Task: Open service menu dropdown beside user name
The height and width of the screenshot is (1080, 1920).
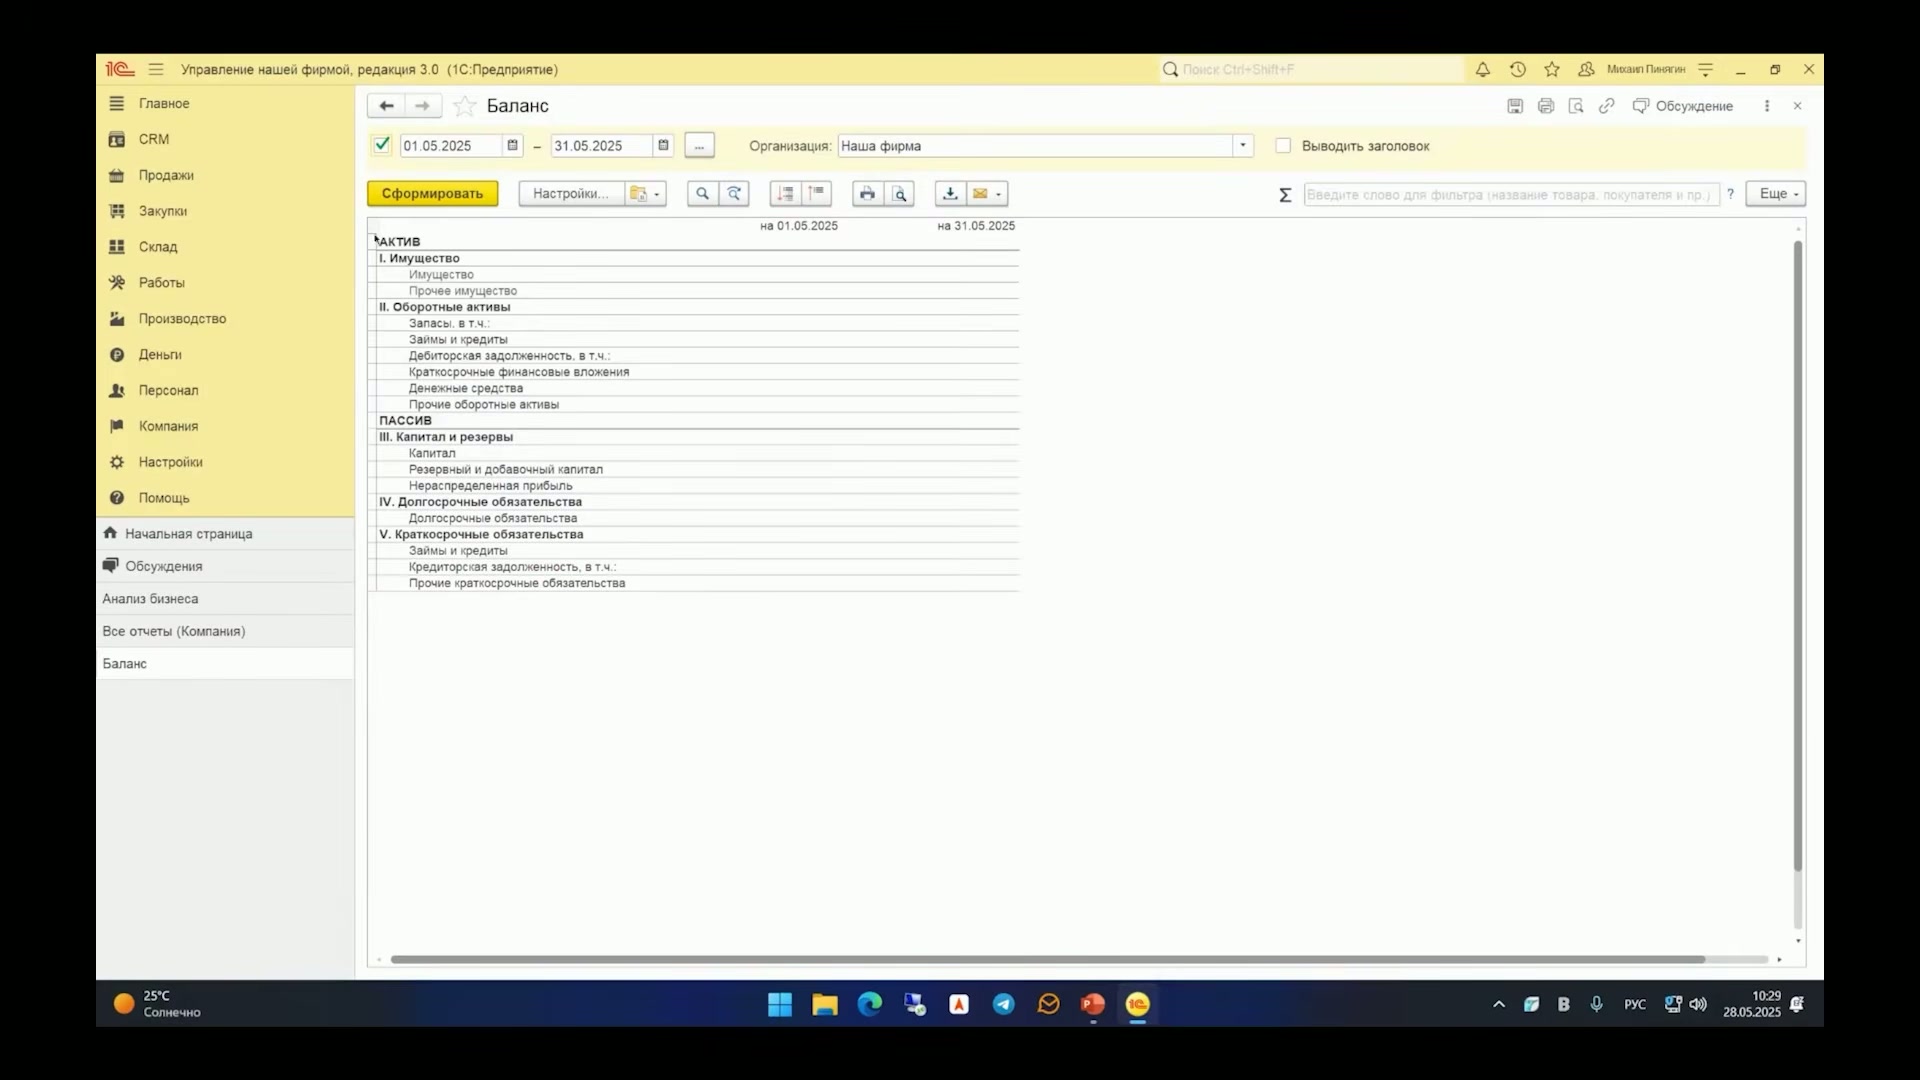Action: point(1706,69)
